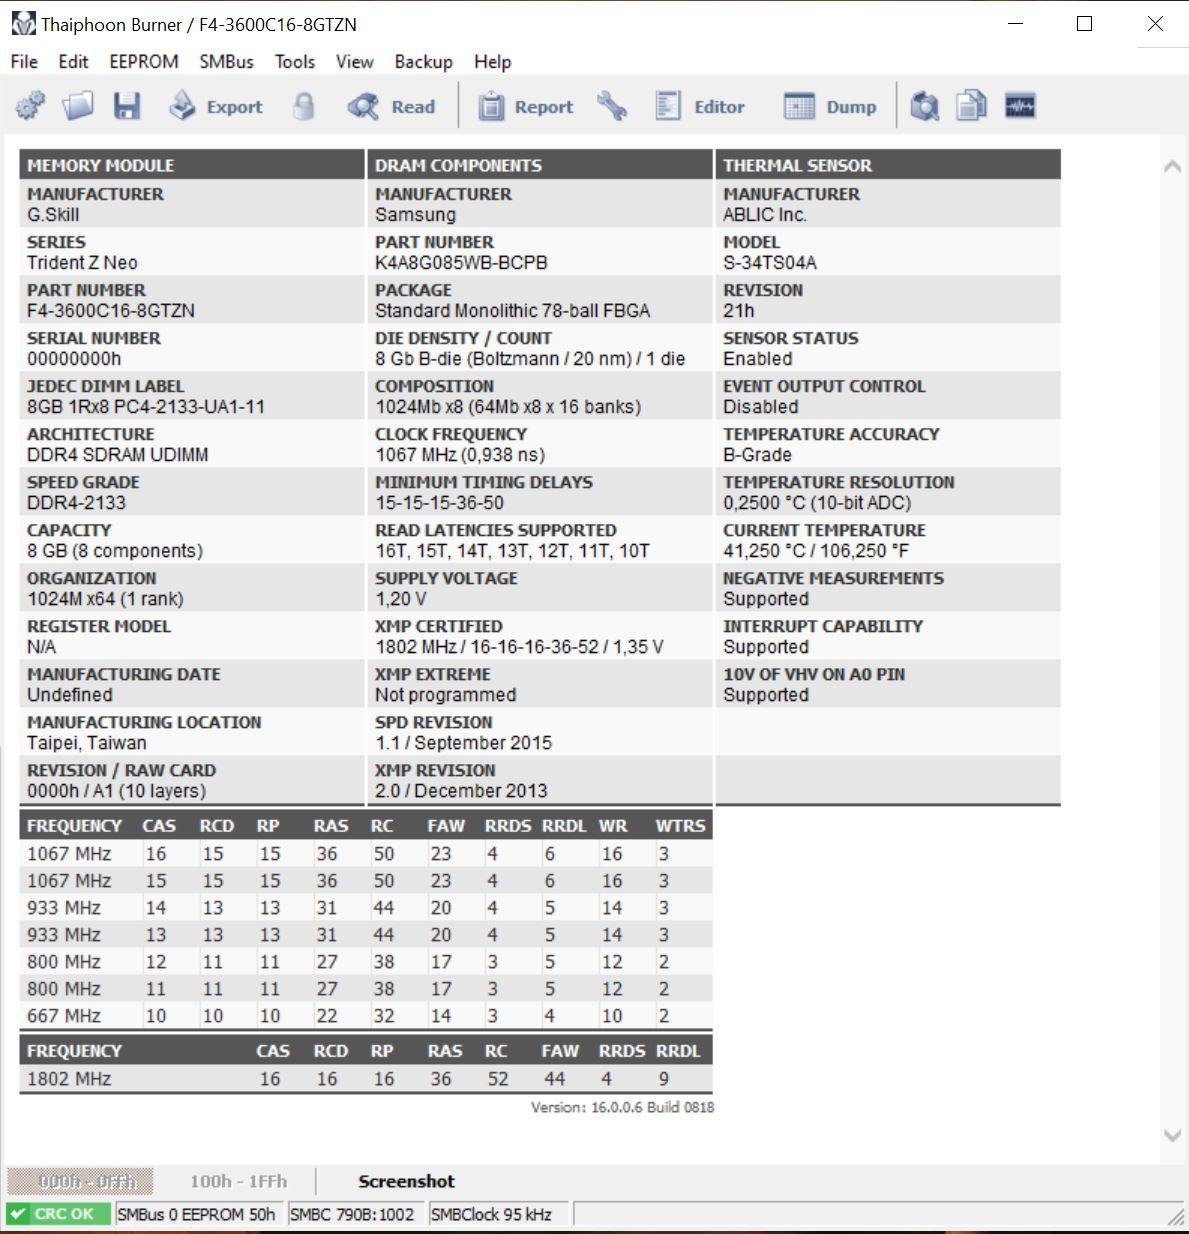Select the Screenshot tab
Image resolution: width=1189 pixels, height=1234 pixels.
pos(406,1181)
